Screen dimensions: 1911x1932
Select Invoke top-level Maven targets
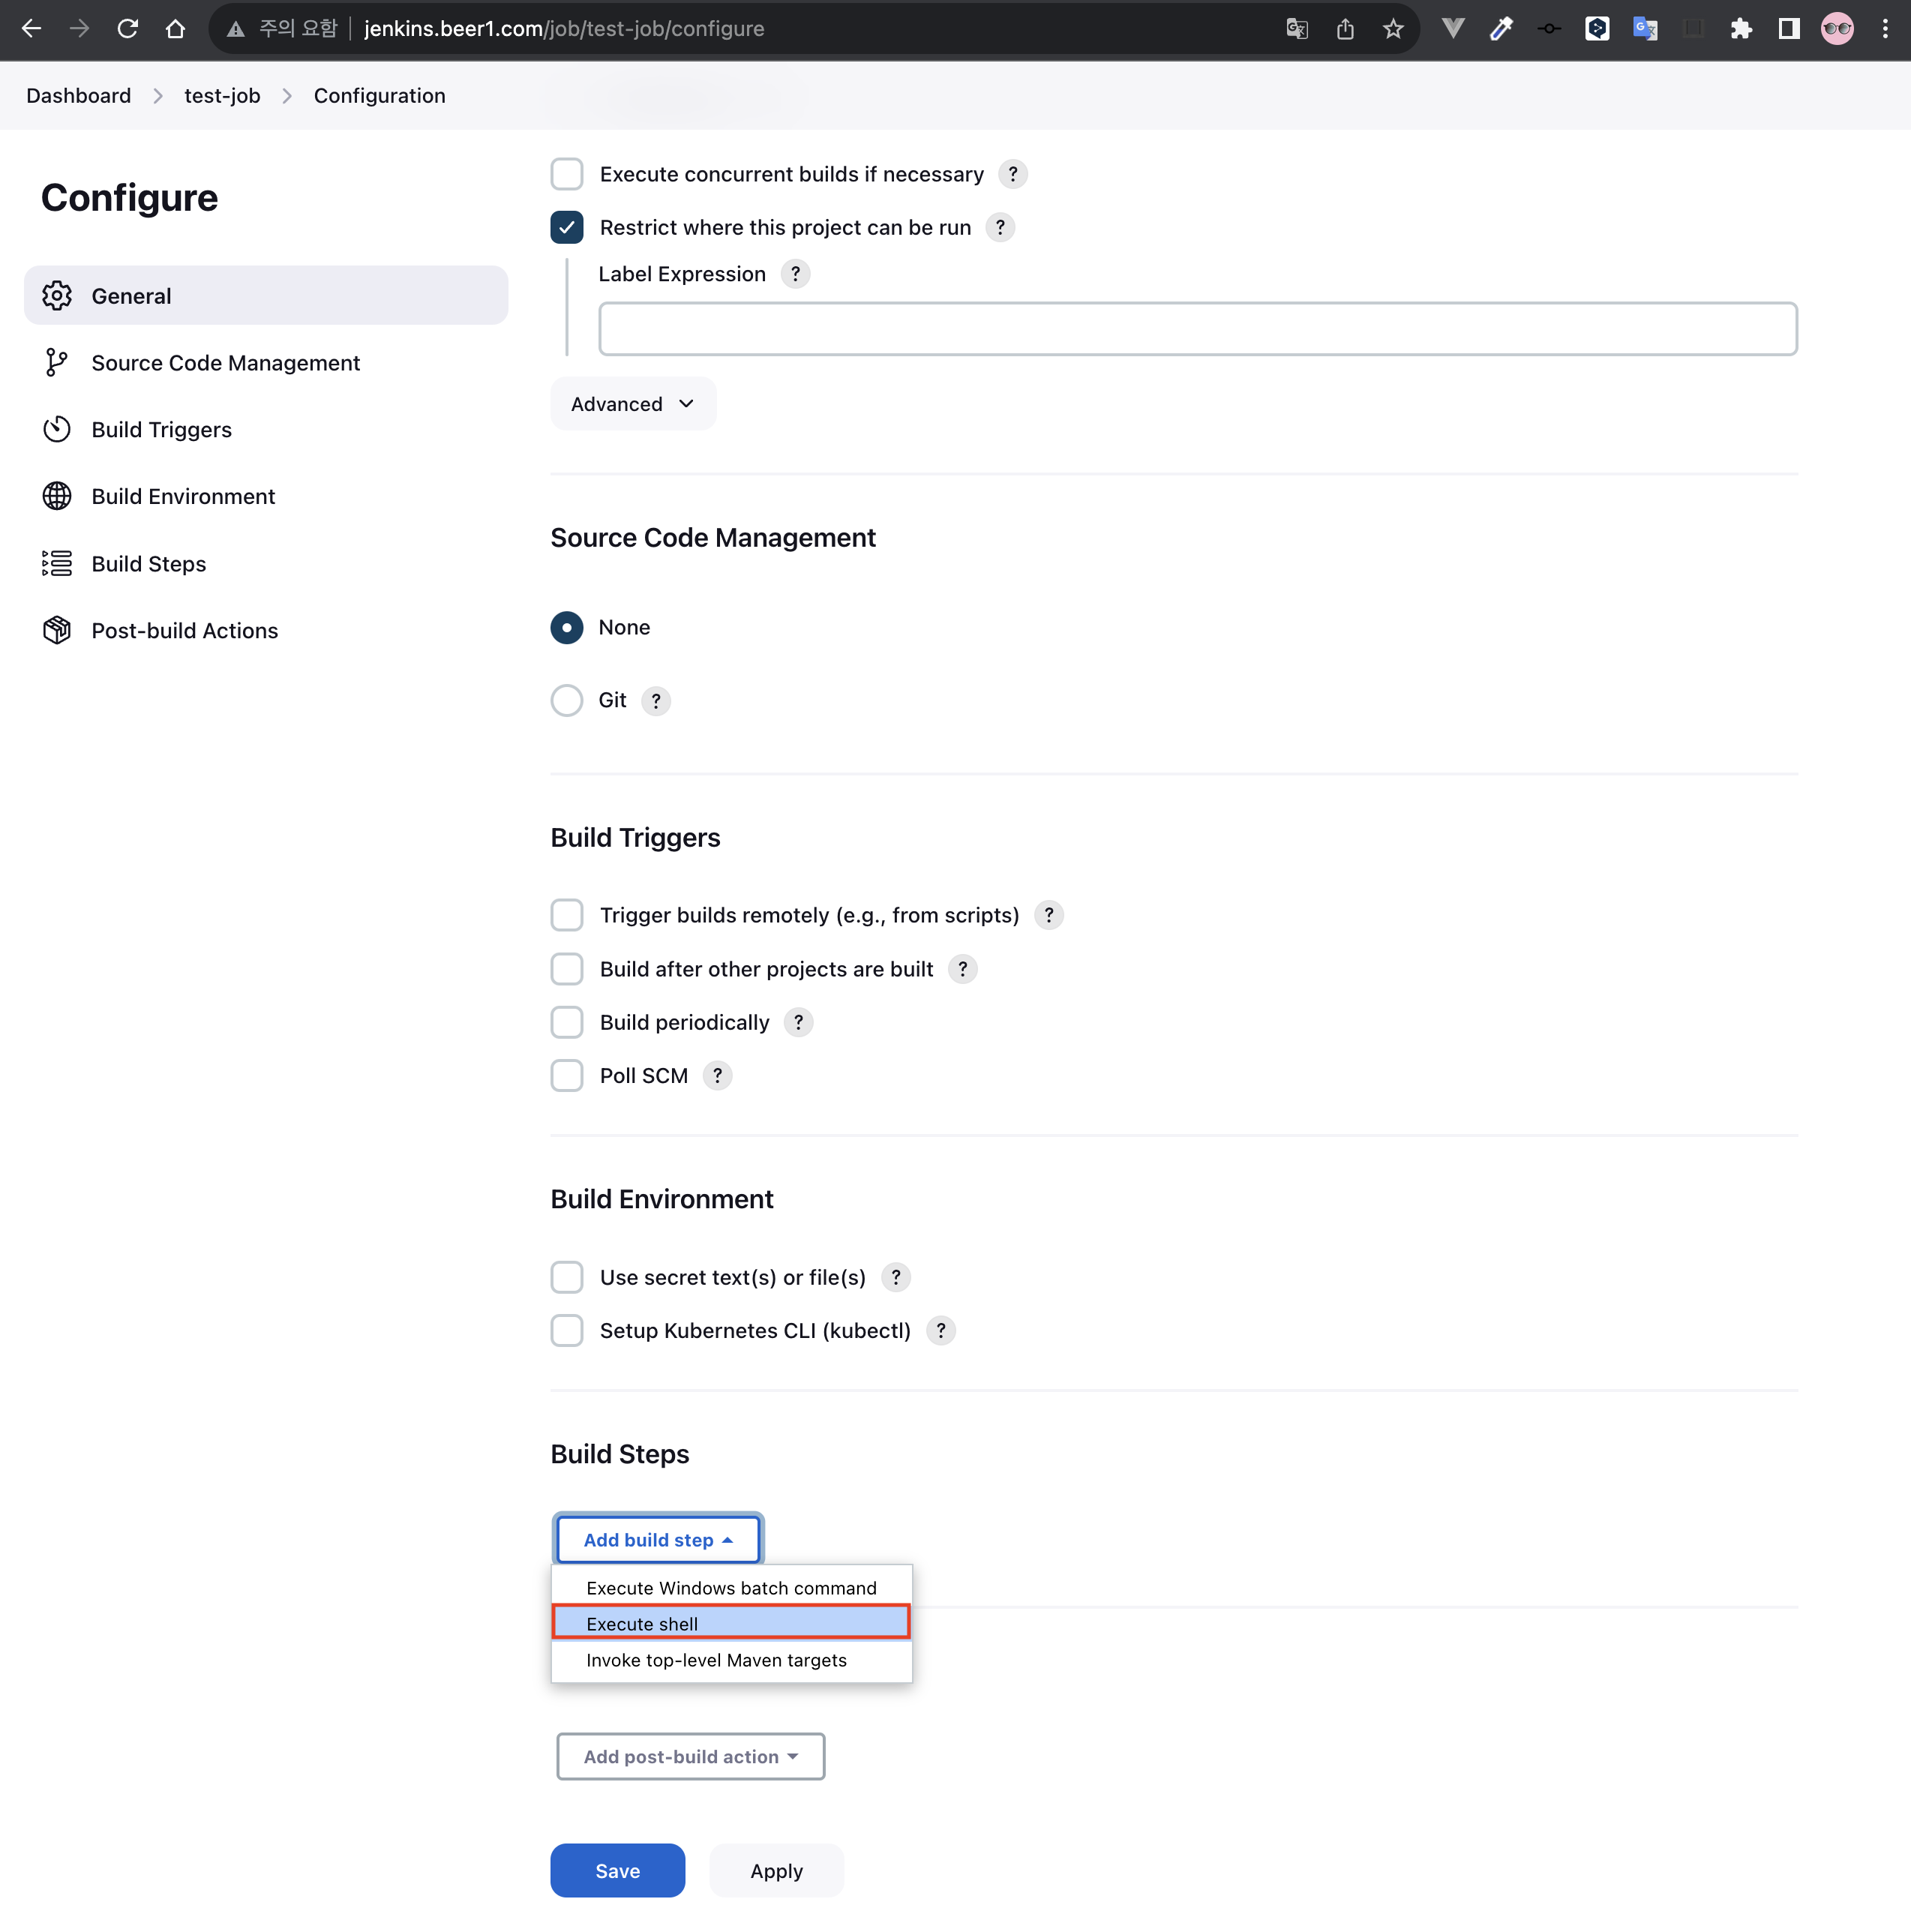click(716, 1660)
